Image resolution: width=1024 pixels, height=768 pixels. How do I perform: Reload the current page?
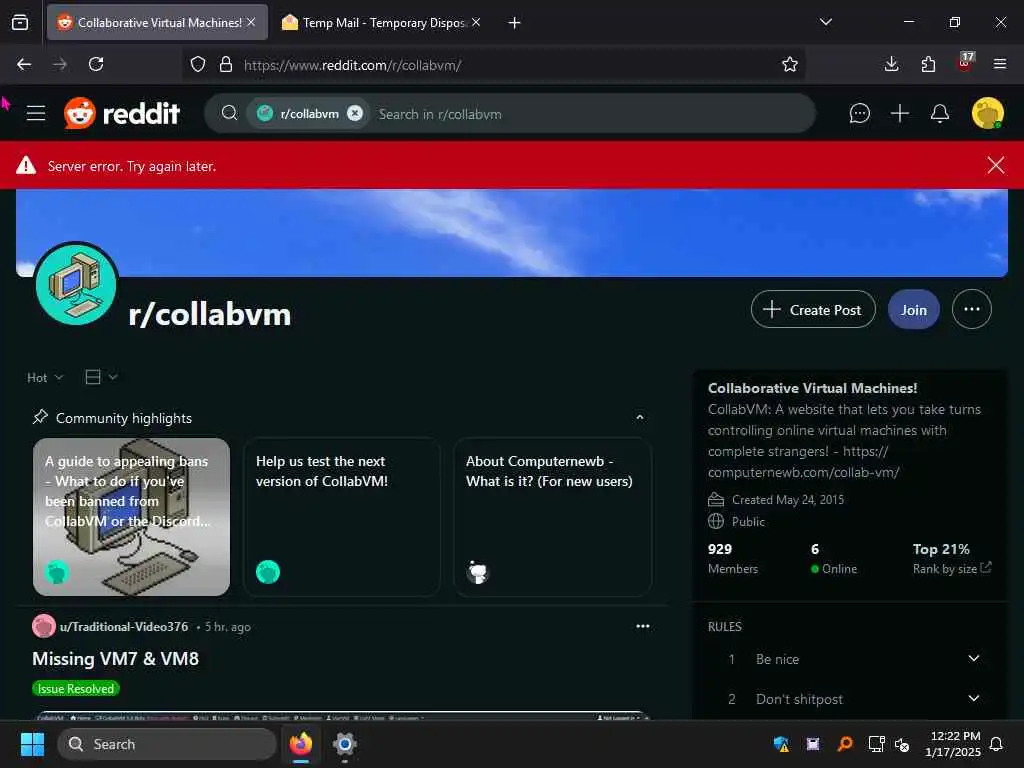(96, 64)
